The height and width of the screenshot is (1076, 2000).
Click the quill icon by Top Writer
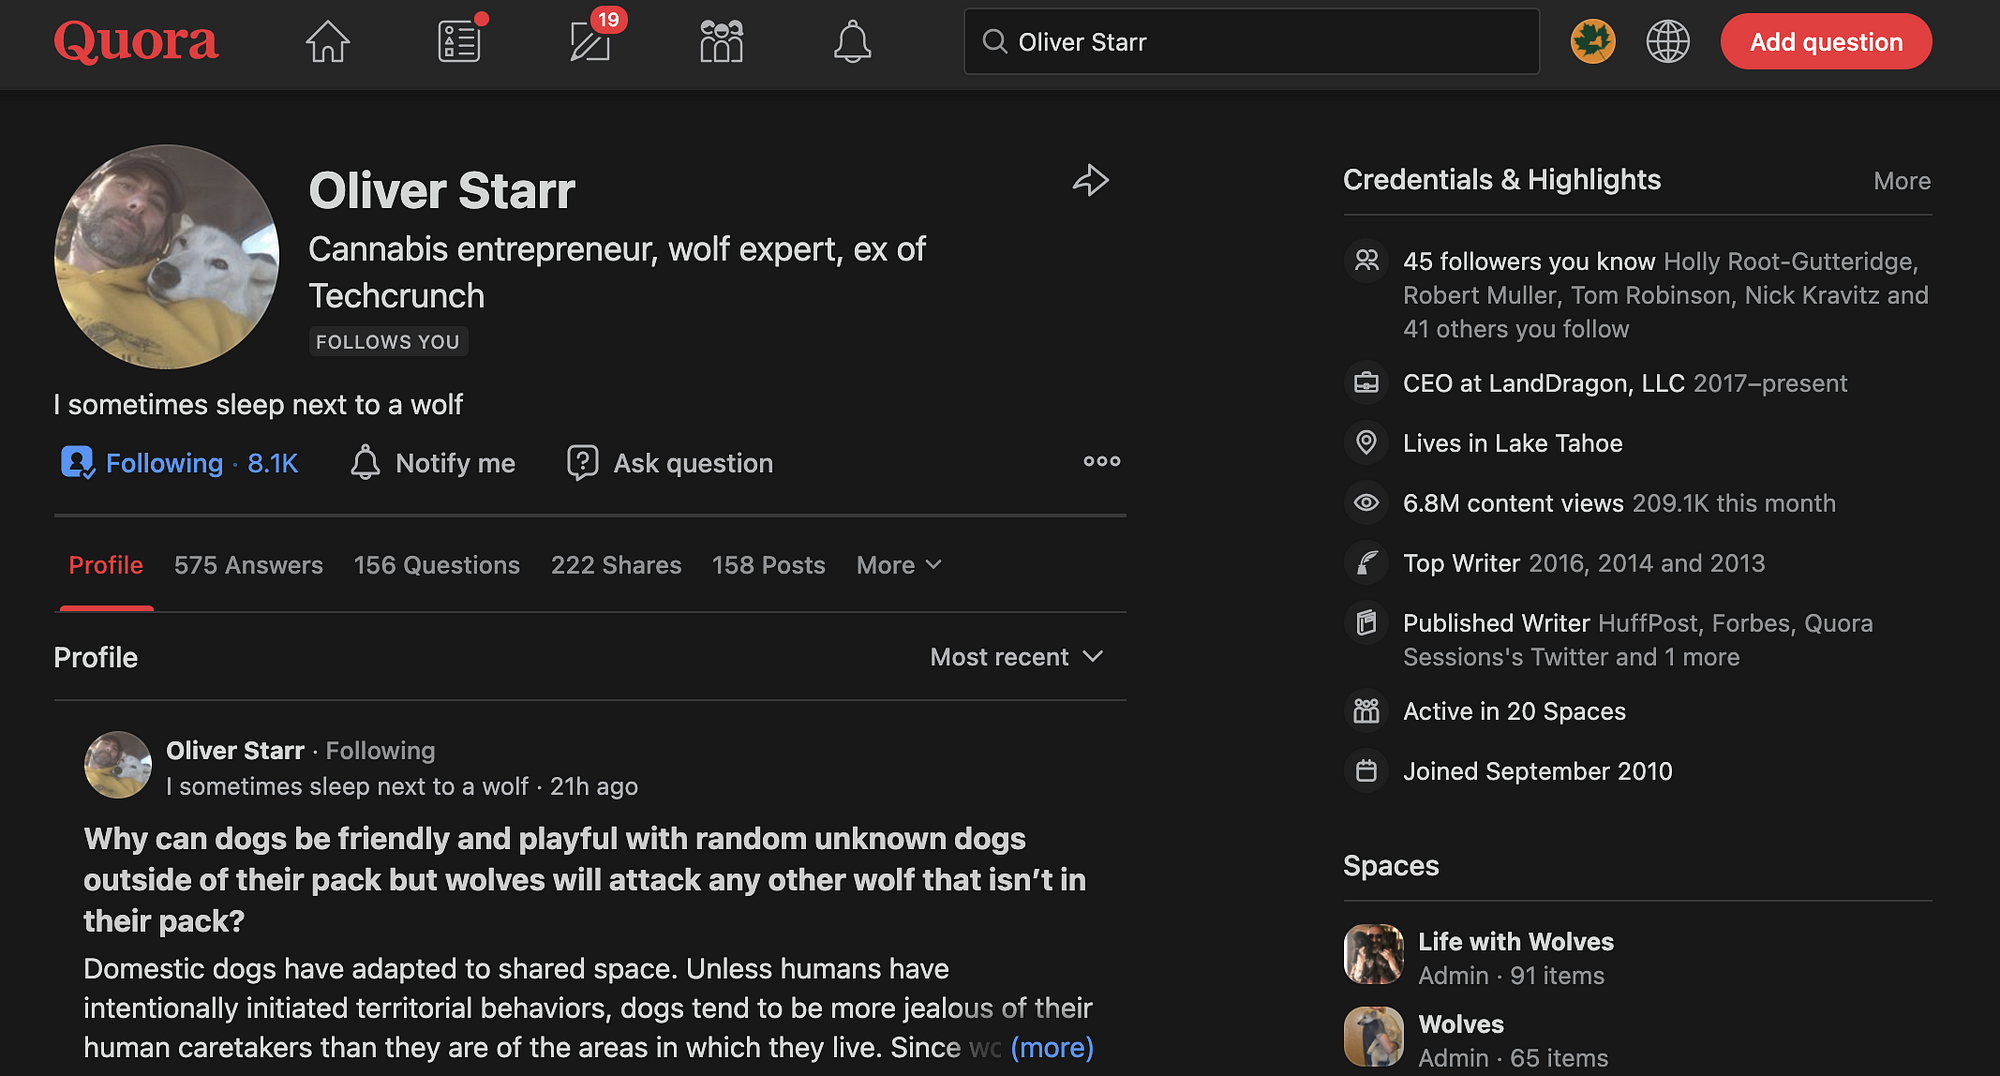coord(1366,563)
